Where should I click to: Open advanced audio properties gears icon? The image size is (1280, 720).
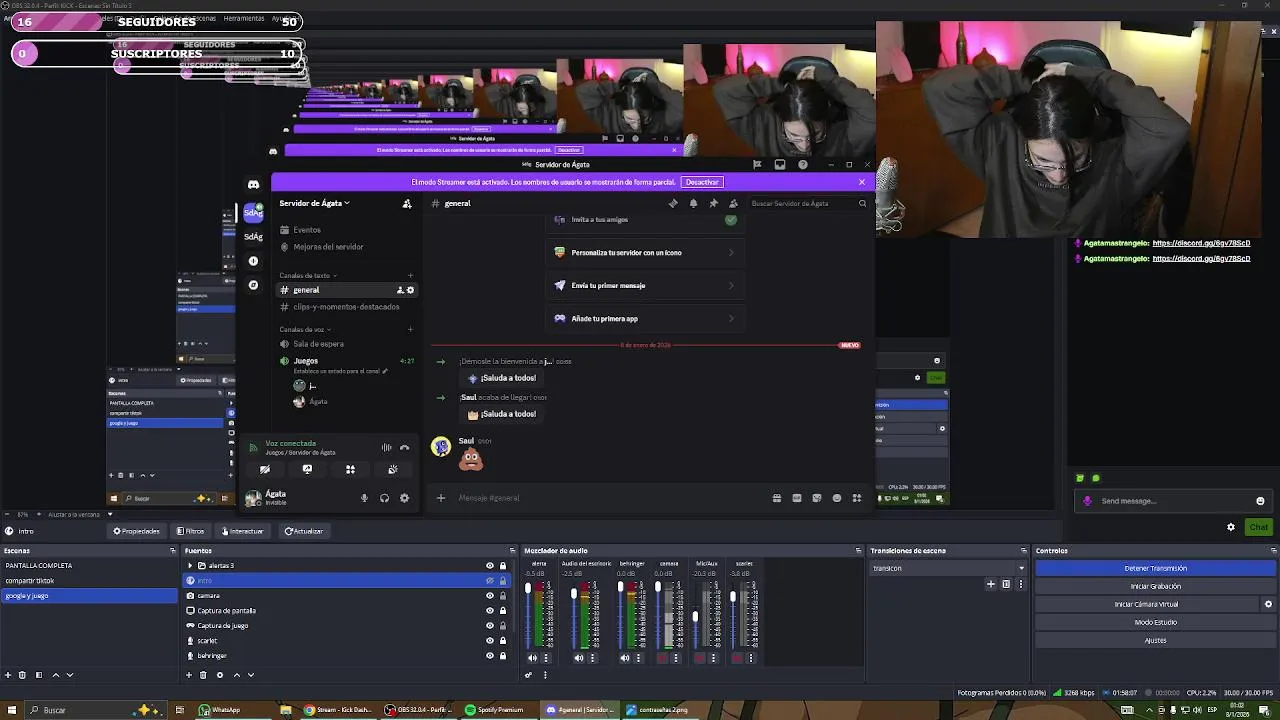click(x=529, y=675)
